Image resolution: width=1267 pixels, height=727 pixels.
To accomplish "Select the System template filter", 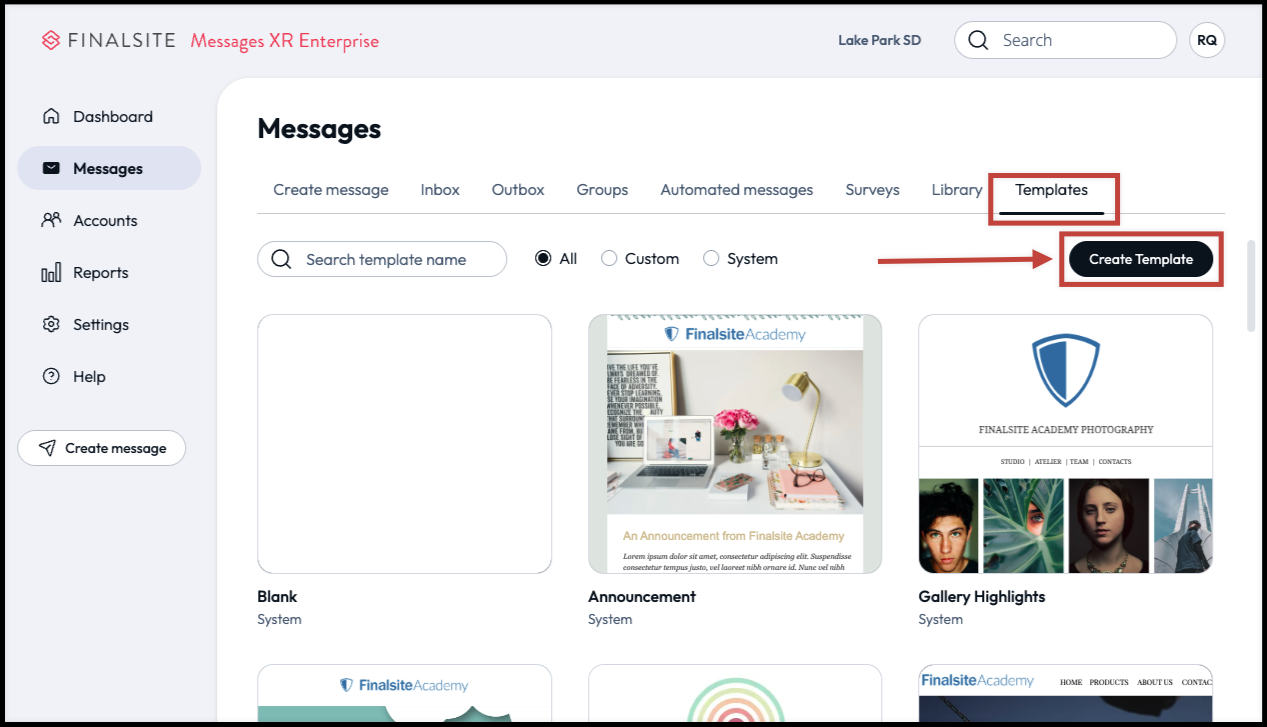I will pos(711,259).
